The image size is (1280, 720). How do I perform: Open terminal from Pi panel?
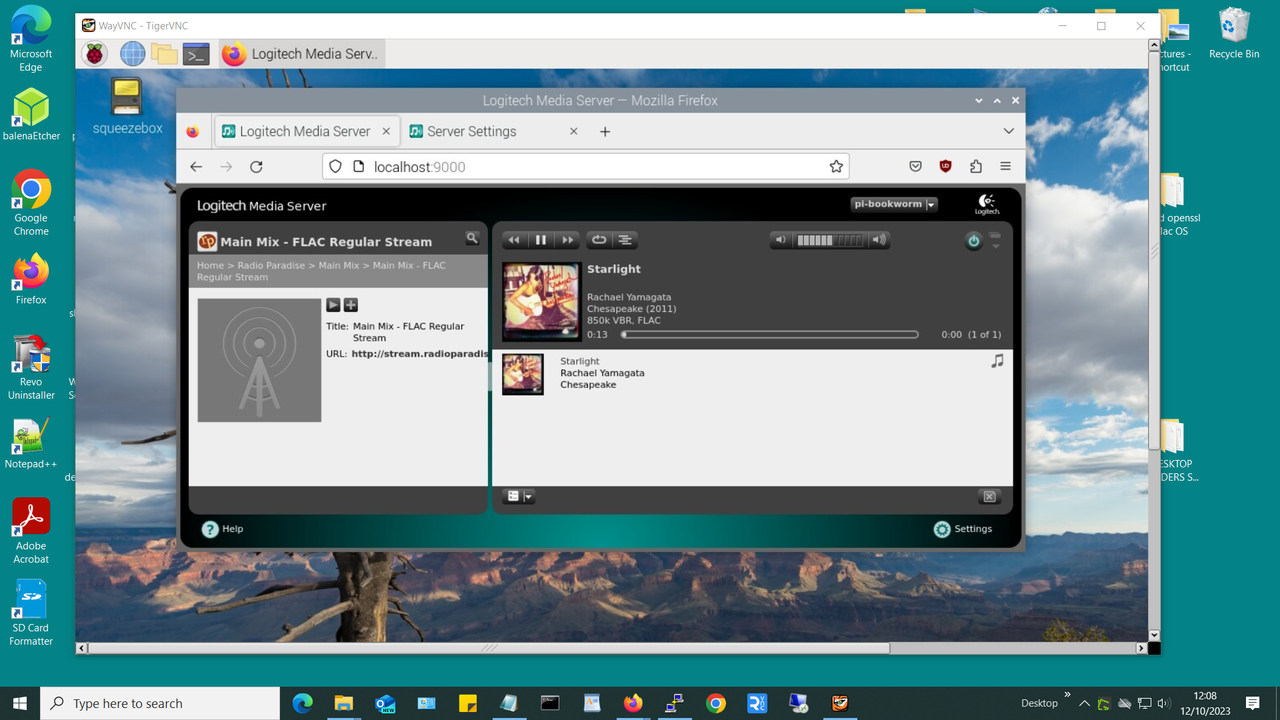[x=196, y=54]
